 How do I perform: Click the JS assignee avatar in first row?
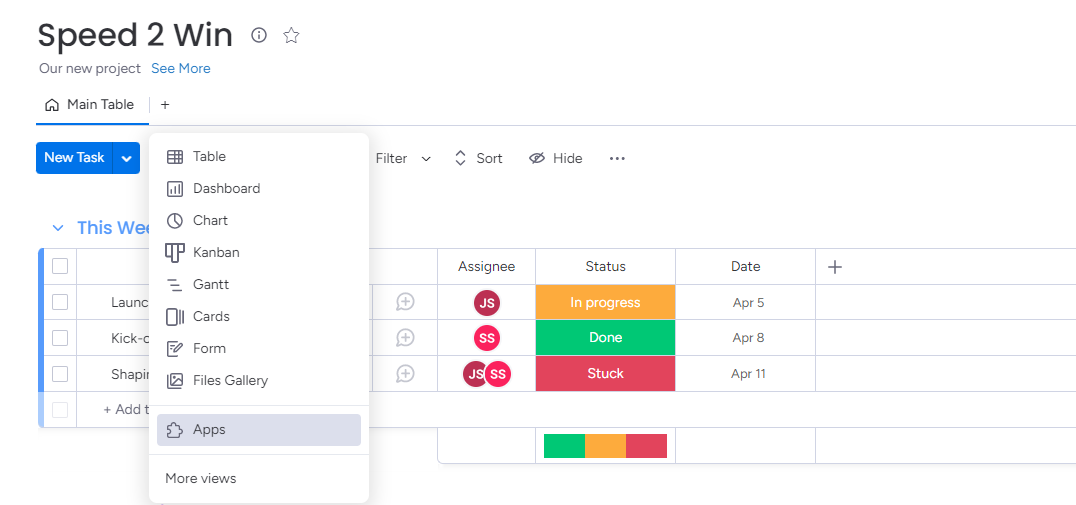pyautogui.click(x=487, y=303)
